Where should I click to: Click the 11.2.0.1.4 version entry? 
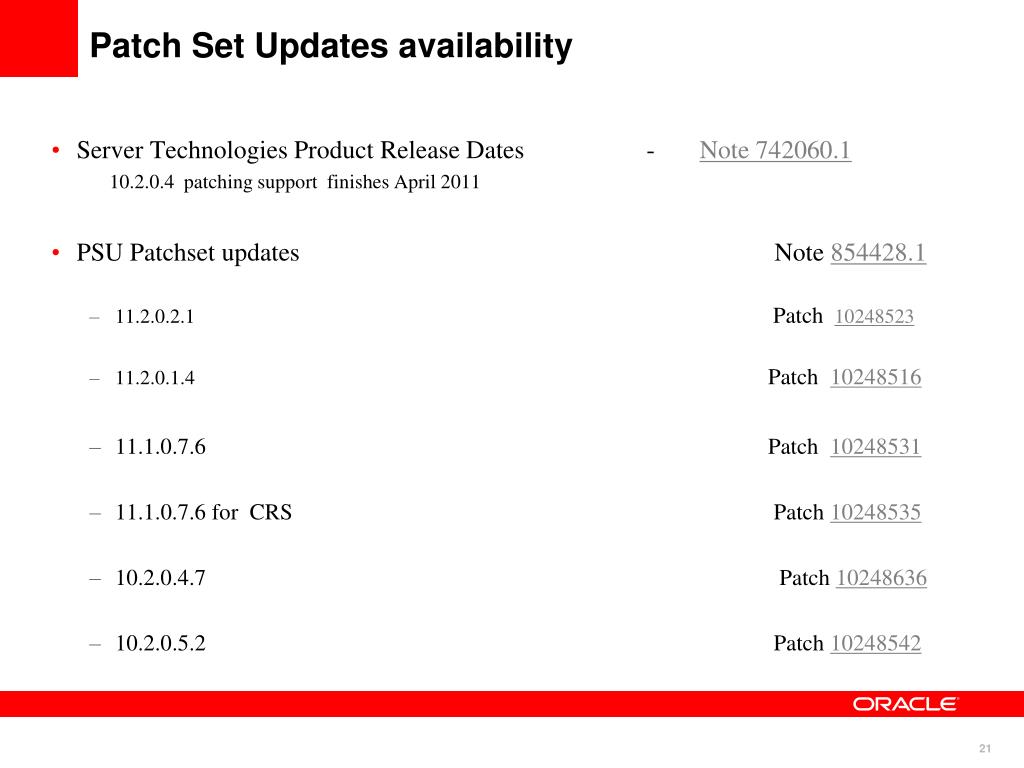coord(155,378)
